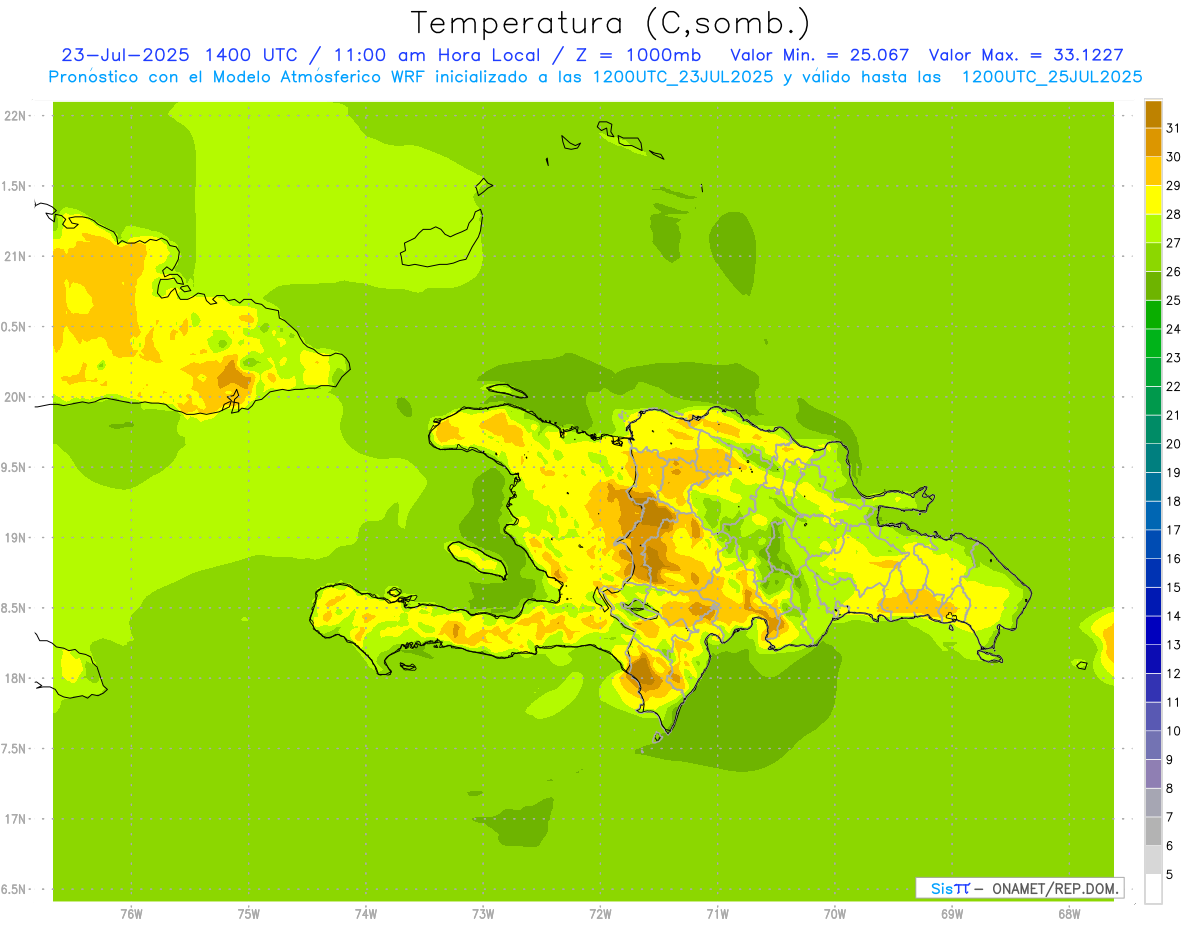Image resolution: width=1200 pixels, height=927 pixels.
Task: Click the colorbar label "19"
Action: [1174, 472]
